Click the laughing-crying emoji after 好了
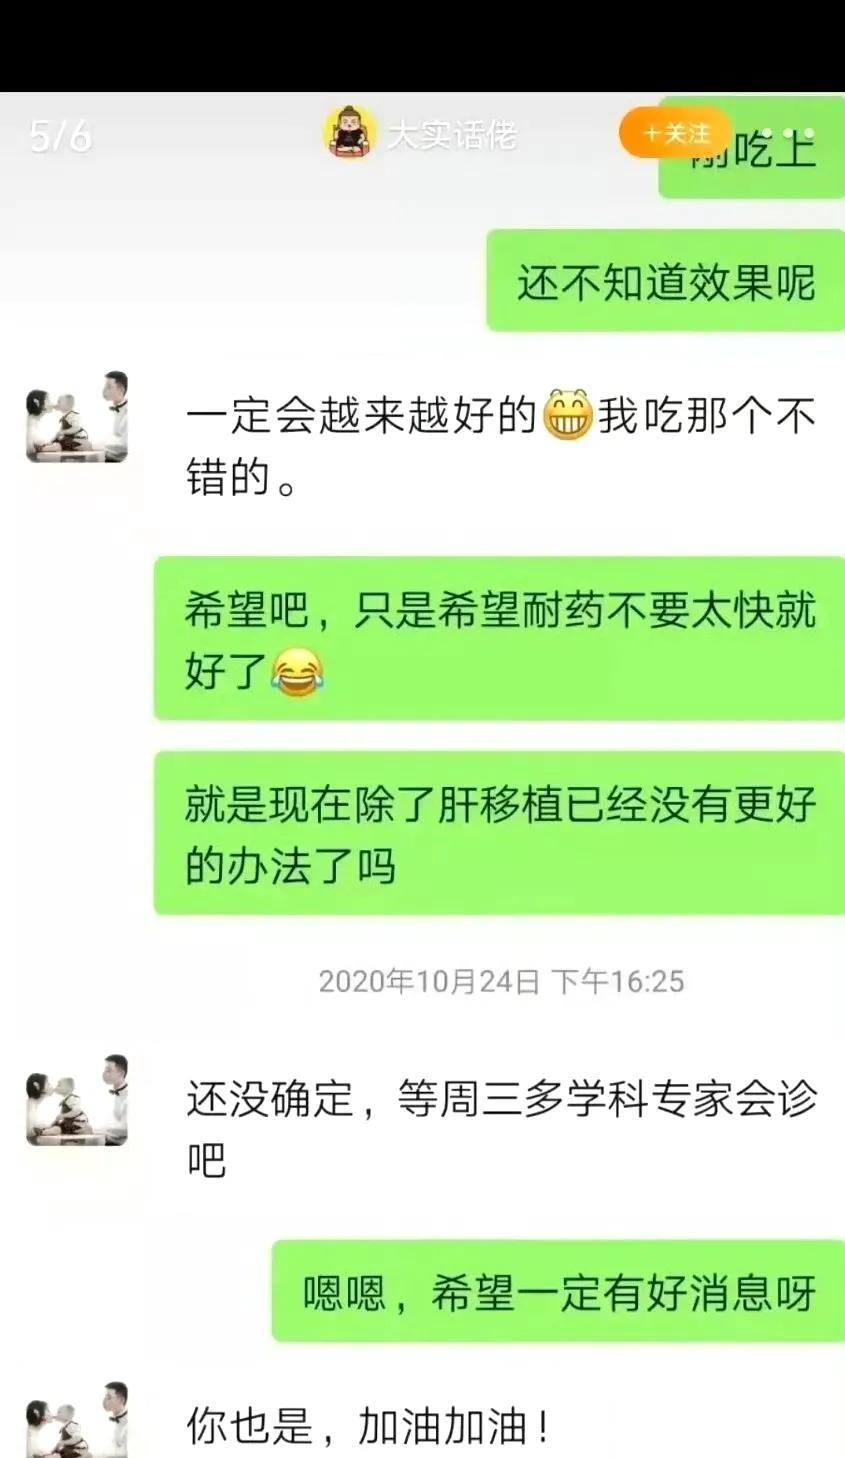 click(297, 671)
